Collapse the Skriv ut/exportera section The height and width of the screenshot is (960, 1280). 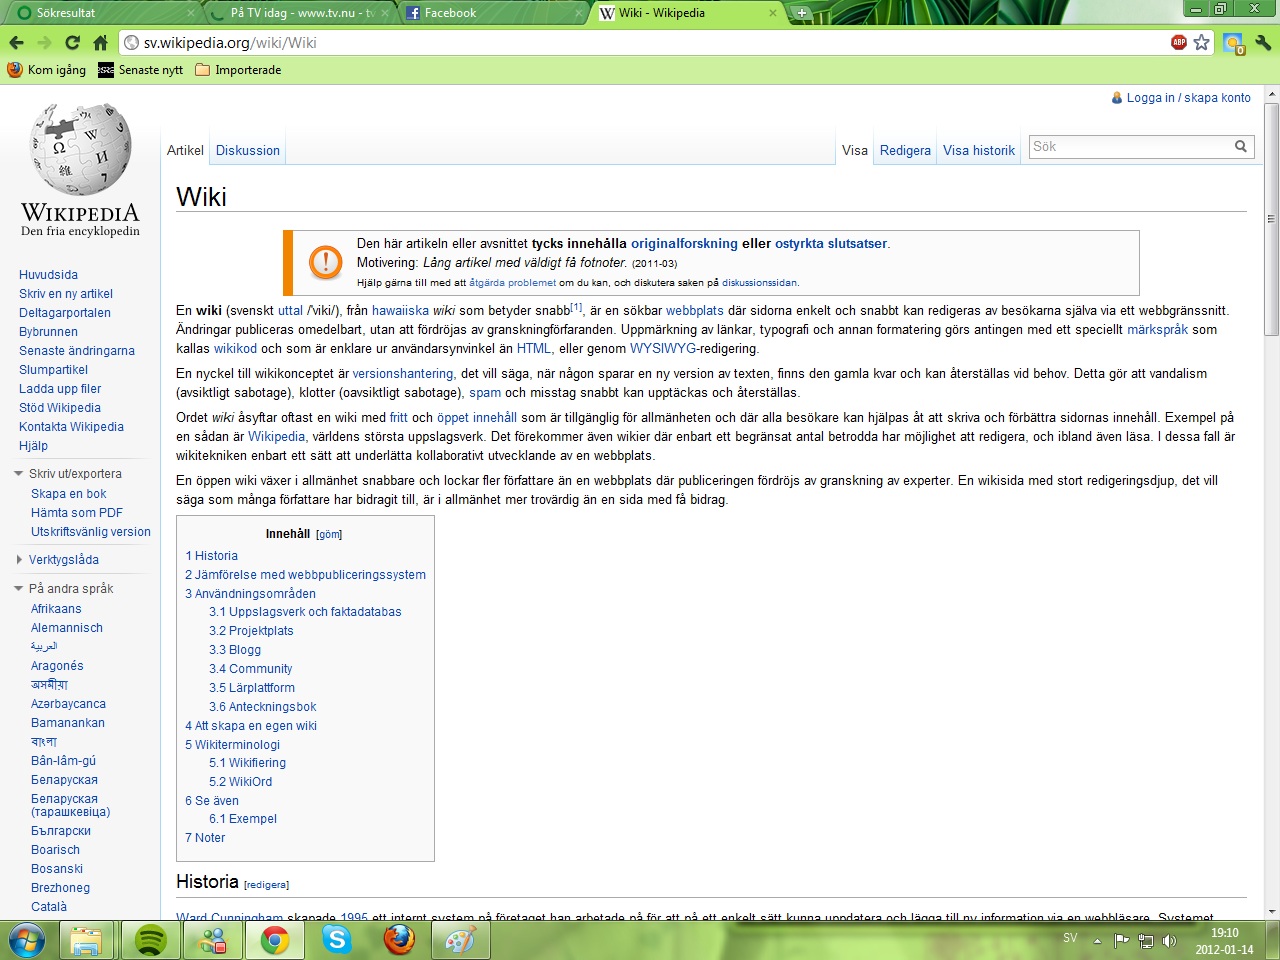point(19,474)
